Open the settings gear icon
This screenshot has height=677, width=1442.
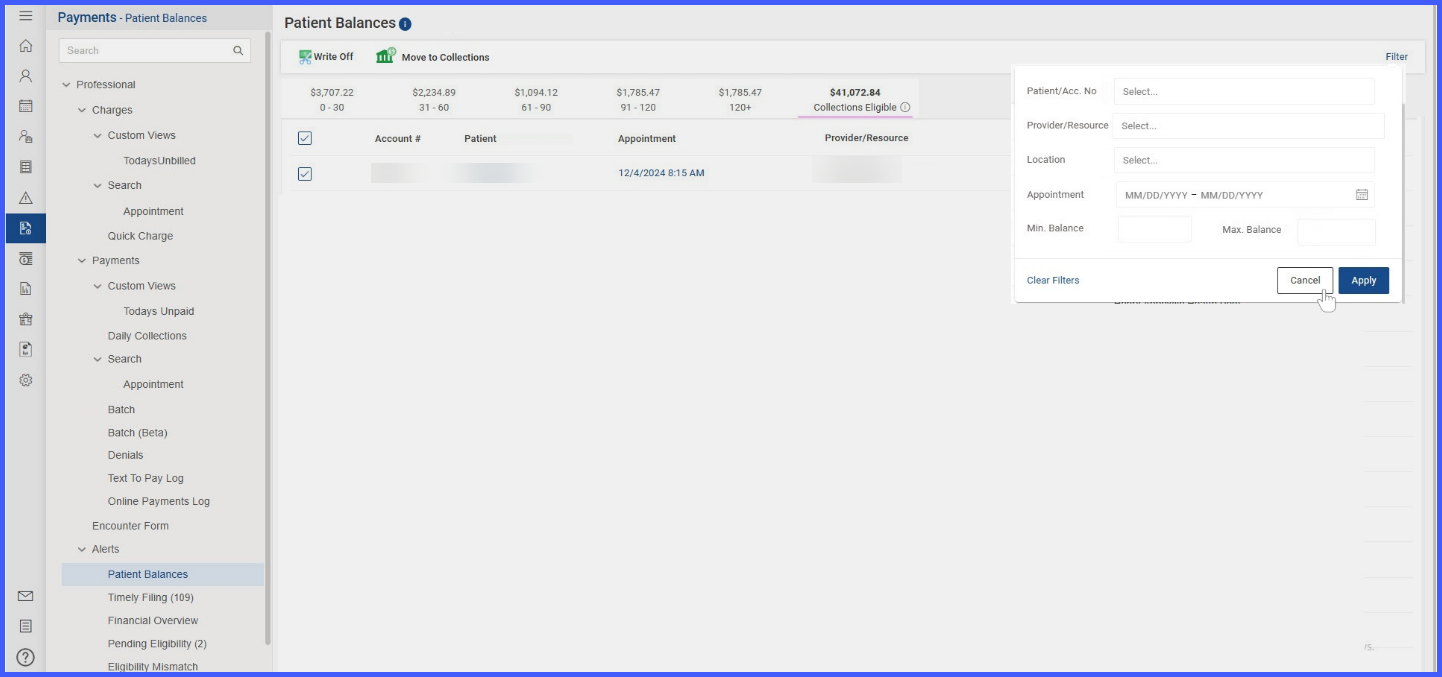[26, 380]
